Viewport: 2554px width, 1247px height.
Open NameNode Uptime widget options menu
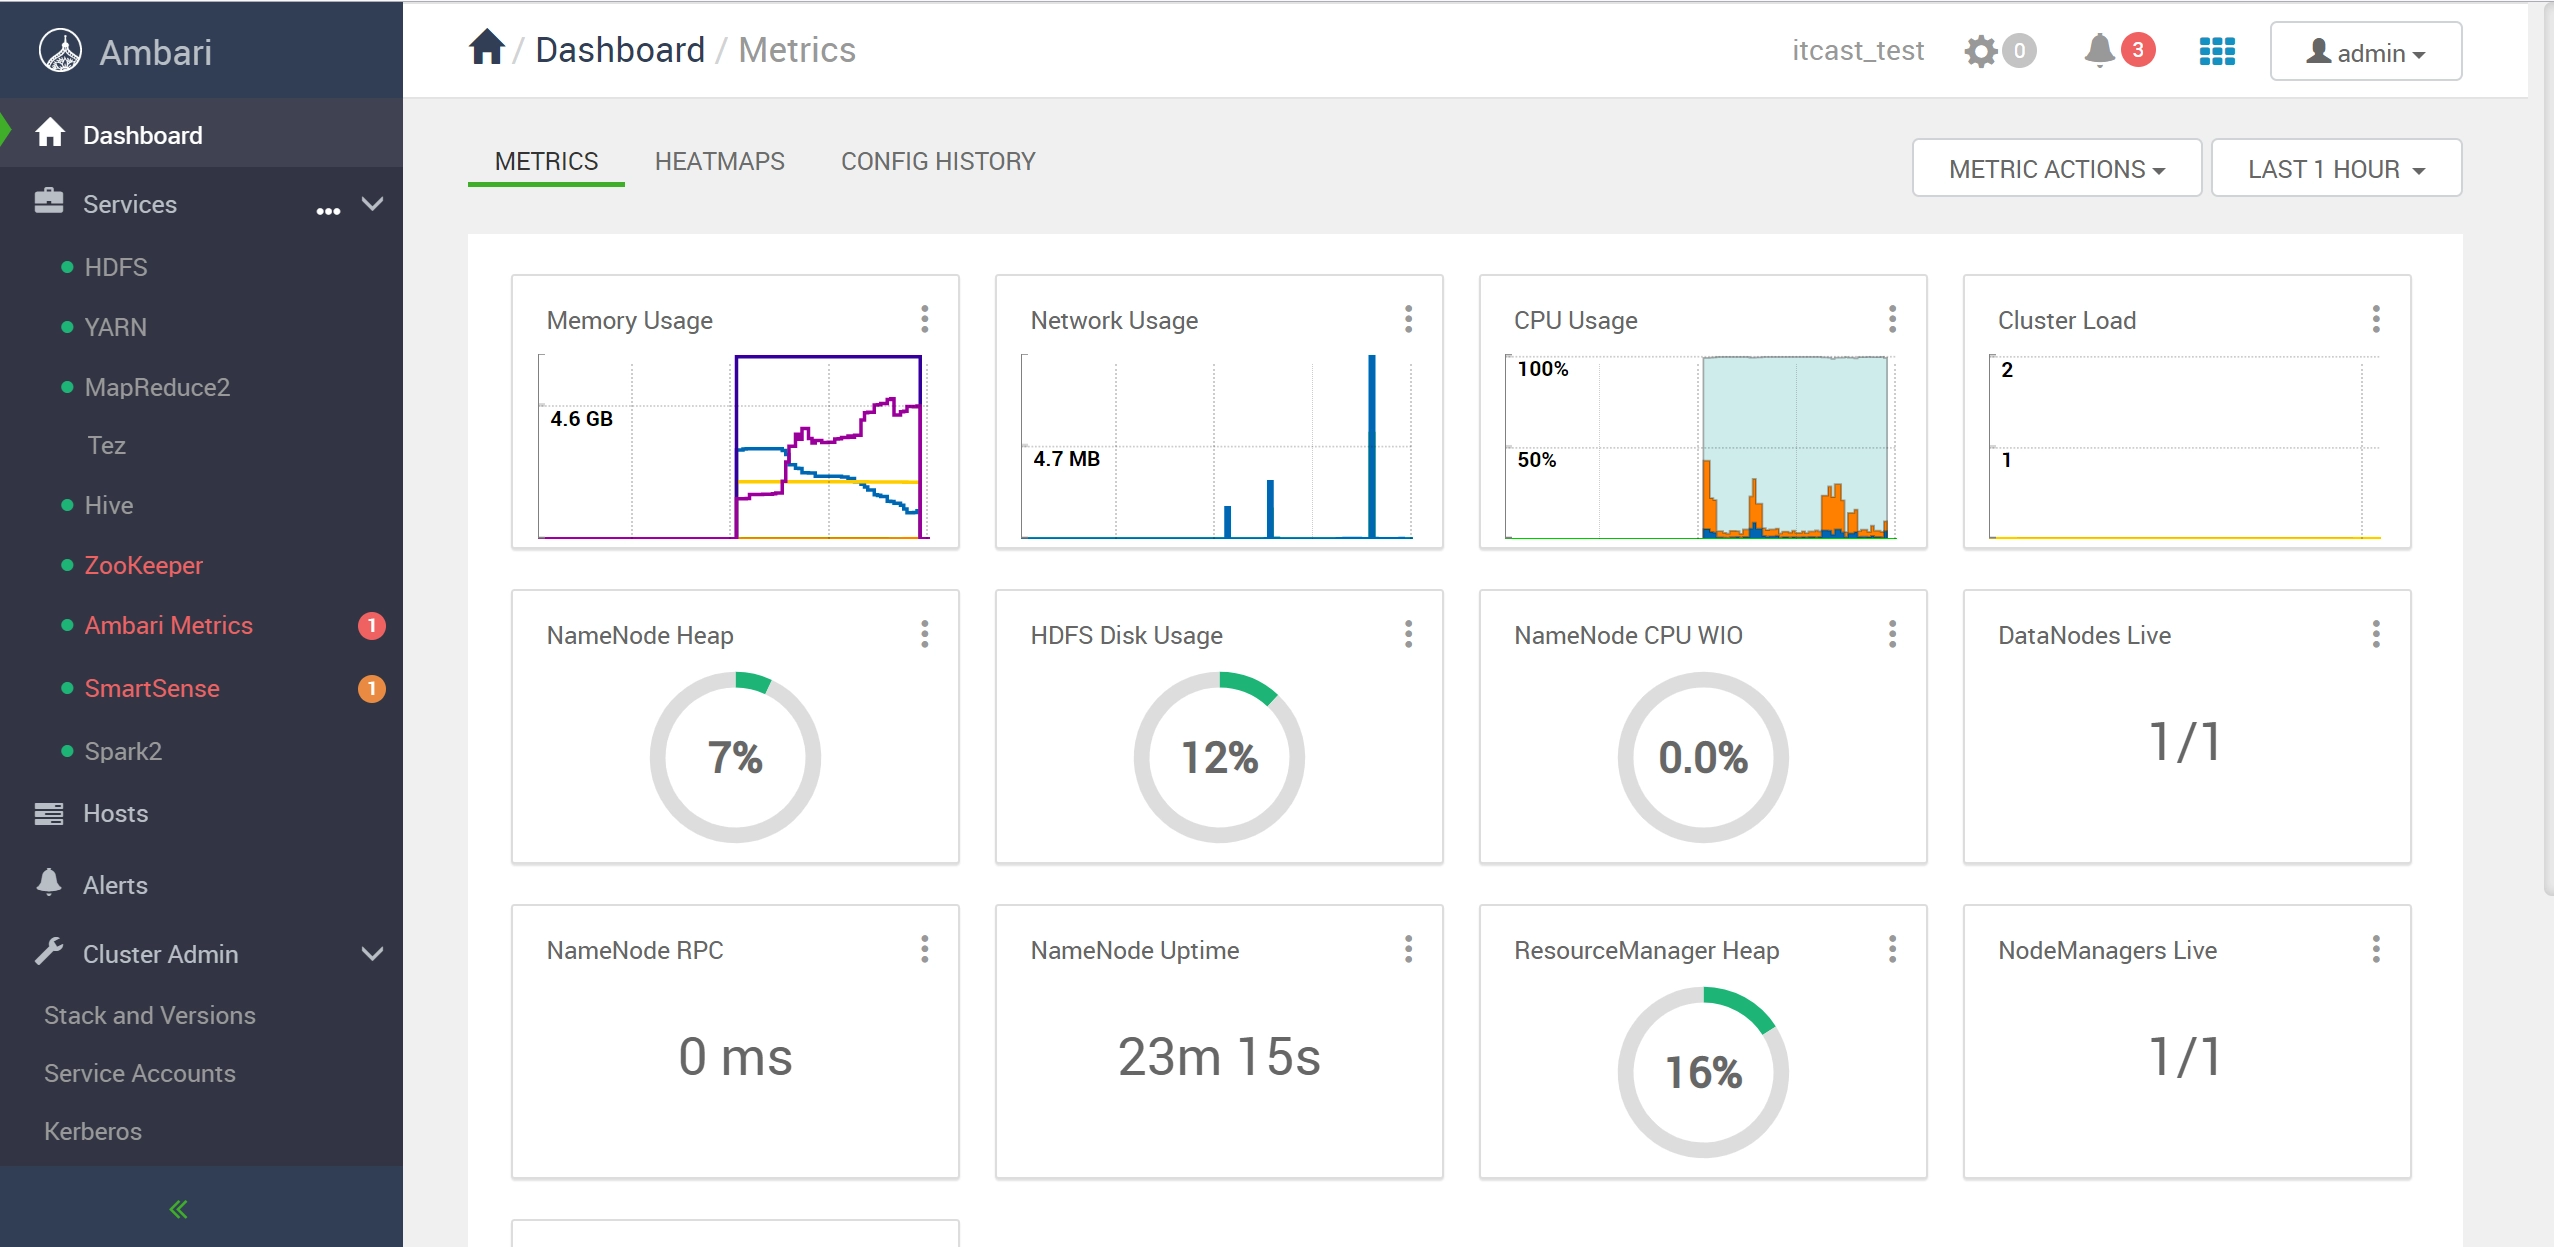click(1409, 949)
